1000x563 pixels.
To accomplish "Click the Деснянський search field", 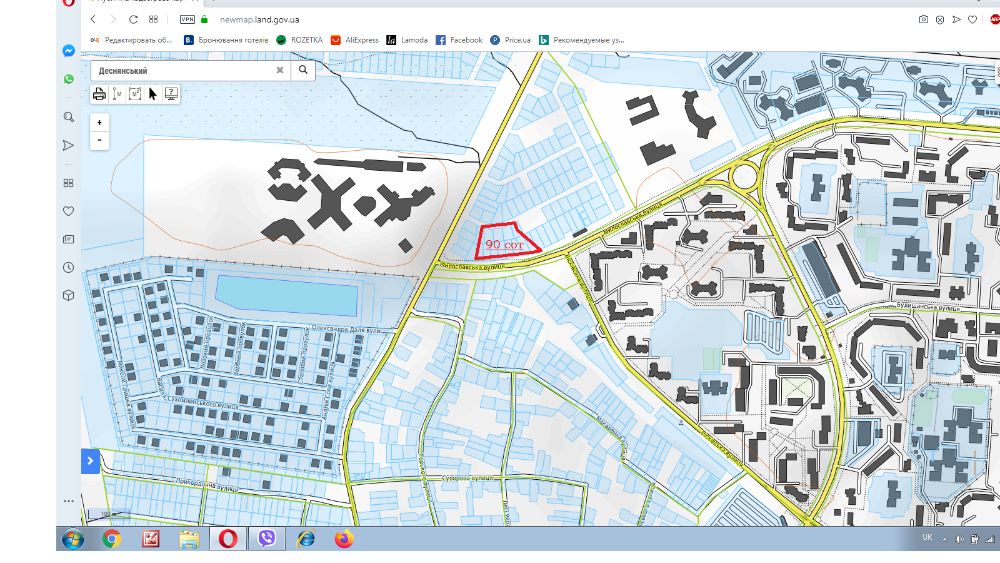I will 185,70.
